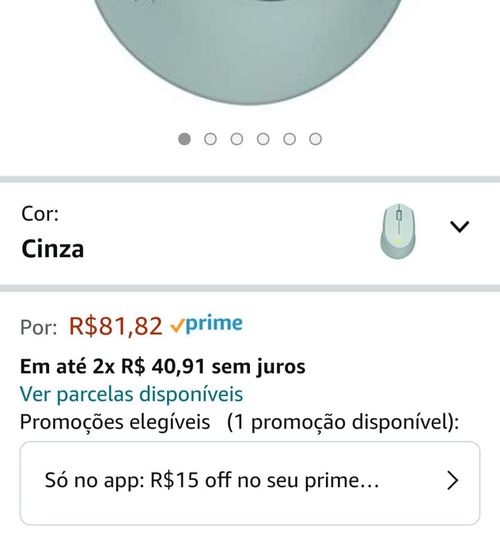Viewport: 500px width, 540px height.
Task: Open the last carousel dot image
Action: coord(315,139)
